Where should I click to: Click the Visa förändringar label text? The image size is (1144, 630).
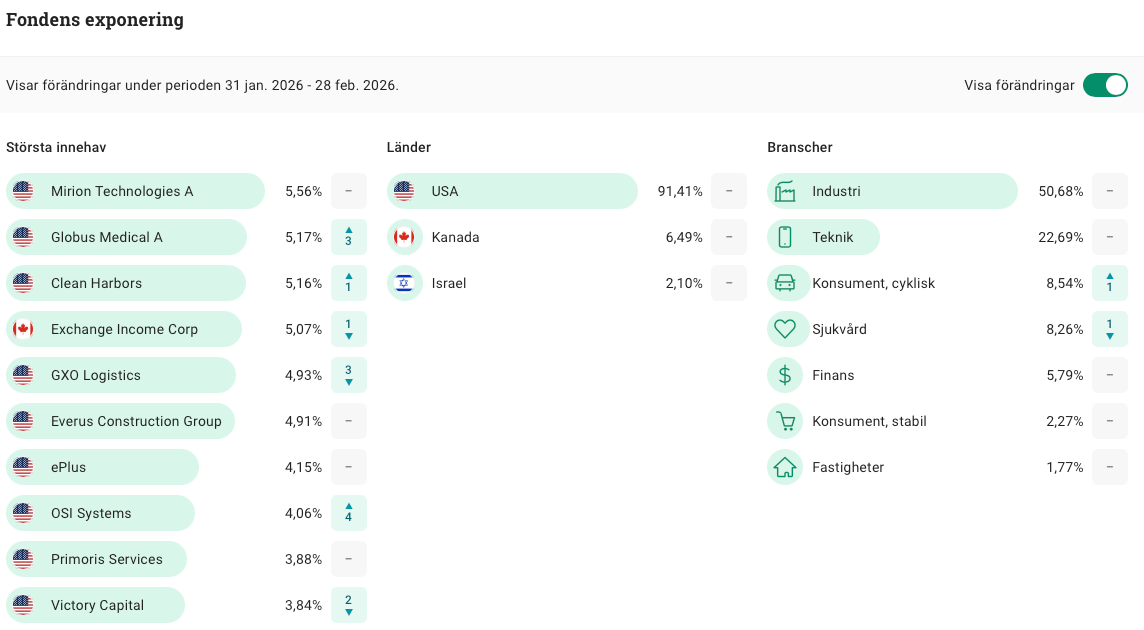(x=1019, y=85)
